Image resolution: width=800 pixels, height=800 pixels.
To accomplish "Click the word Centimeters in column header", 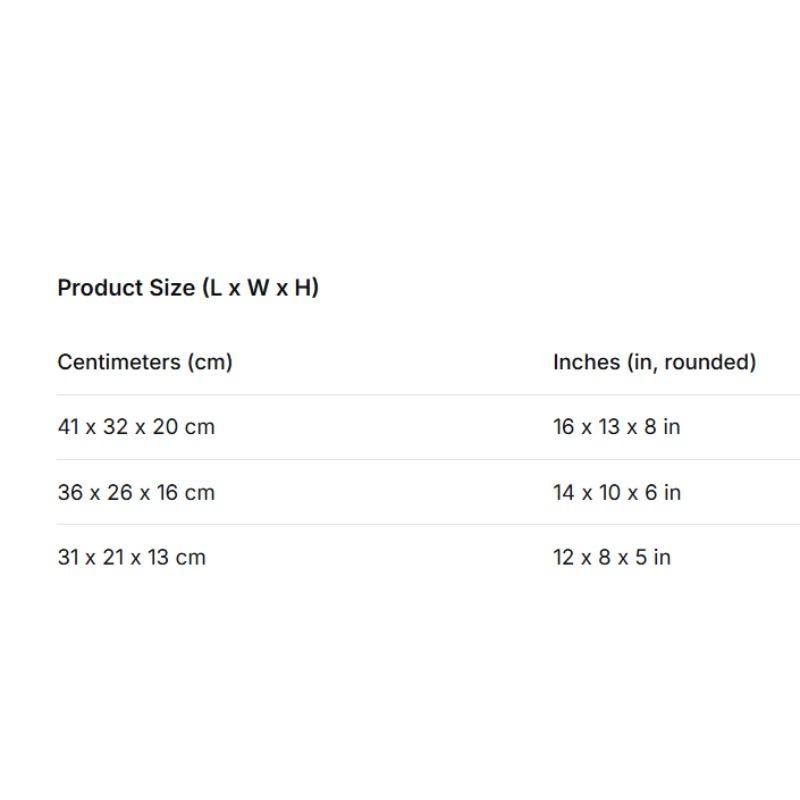I will [x=119, y=362].
